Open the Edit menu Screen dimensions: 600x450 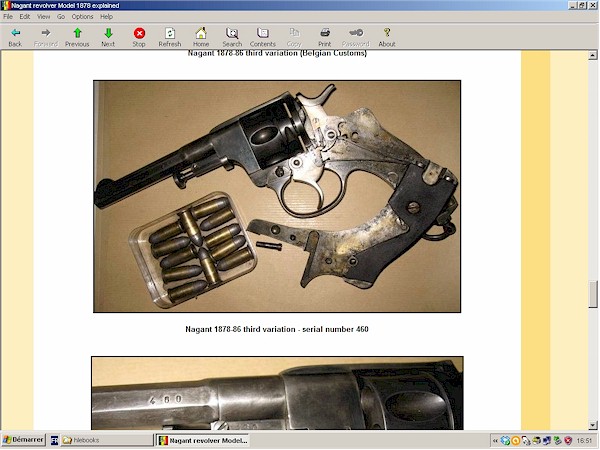tap(25, 16)
